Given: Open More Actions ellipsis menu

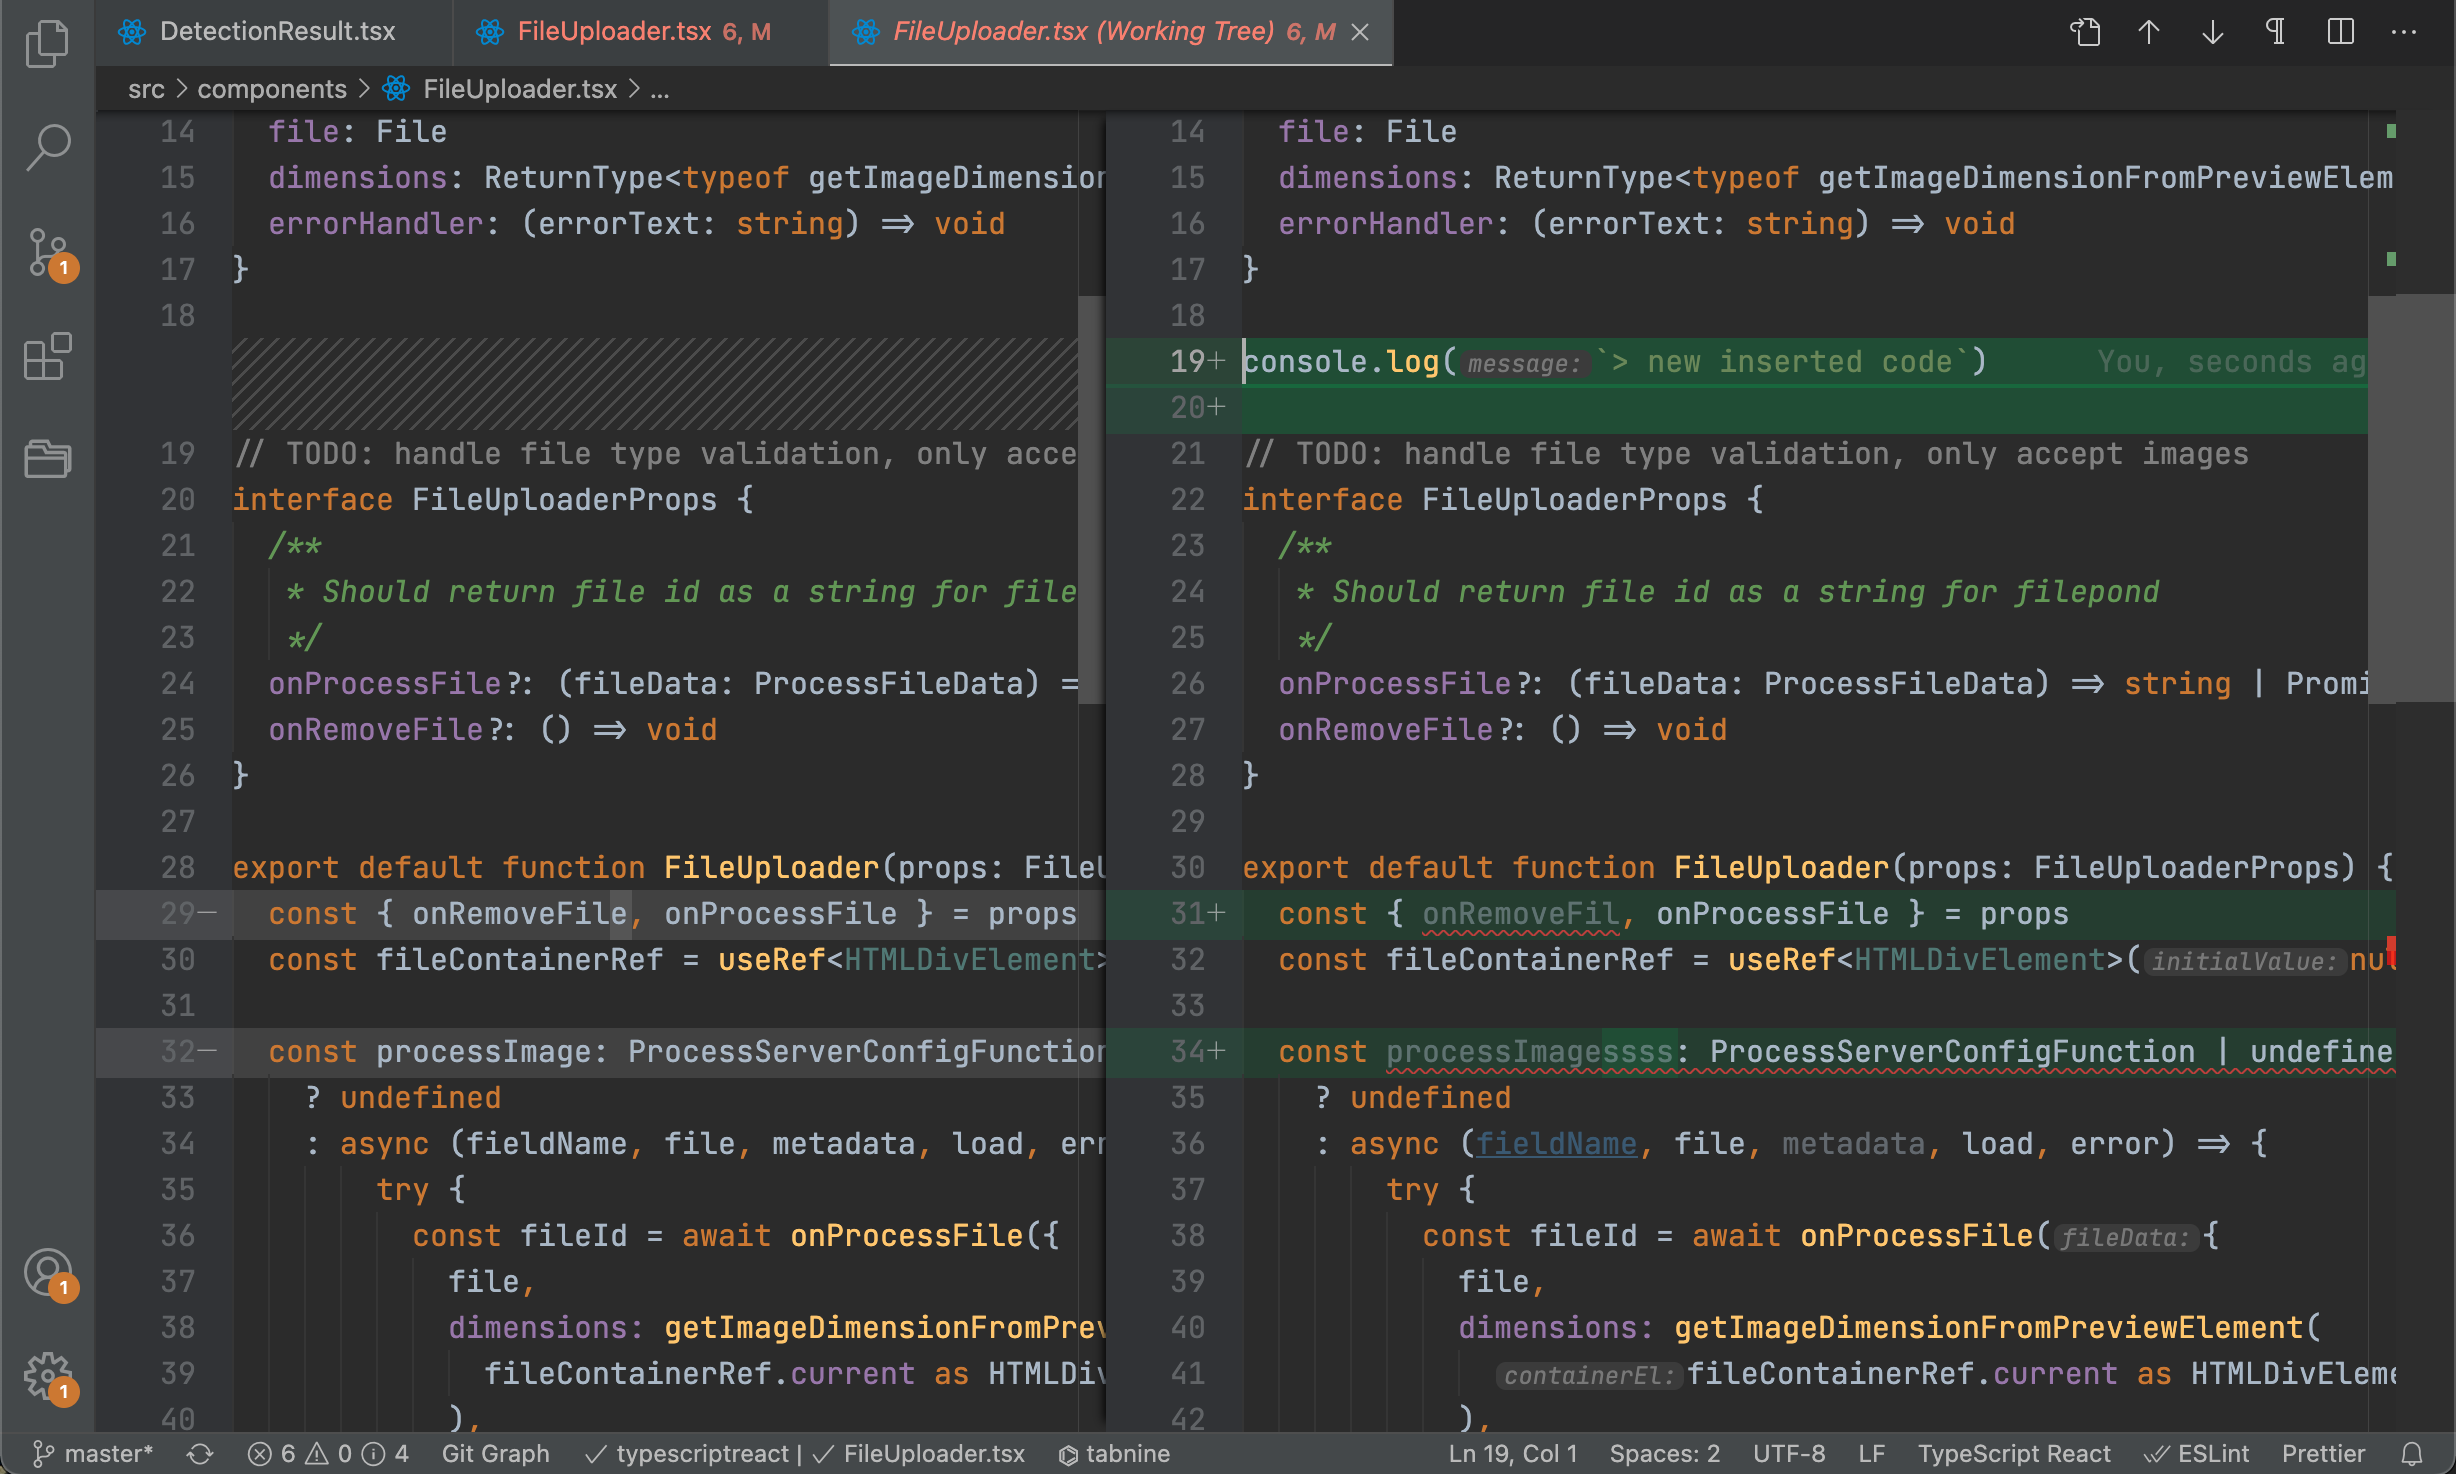Looking at the screenshot, I should tap(2404, 32).
